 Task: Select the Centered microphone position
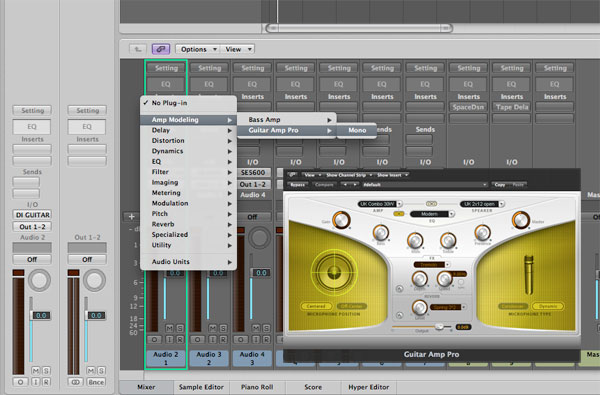click(x=316, y=306)
